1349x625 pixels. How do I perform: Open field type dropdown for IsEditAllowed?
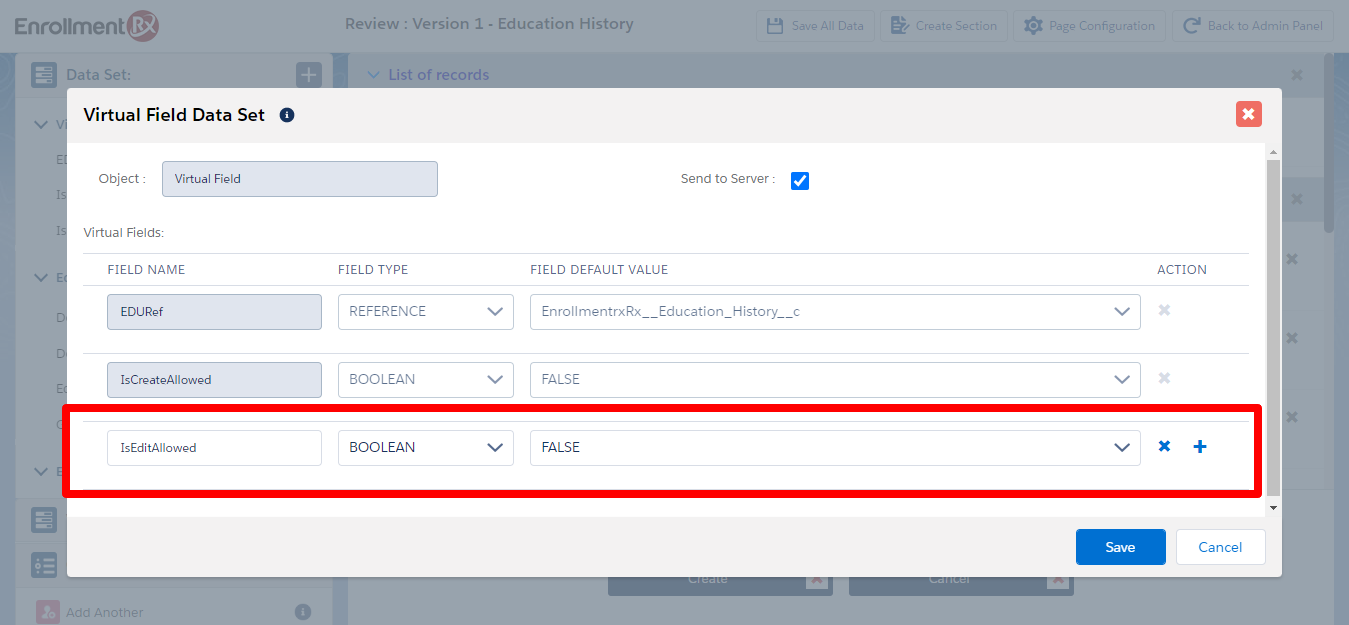tap(425, 448)
